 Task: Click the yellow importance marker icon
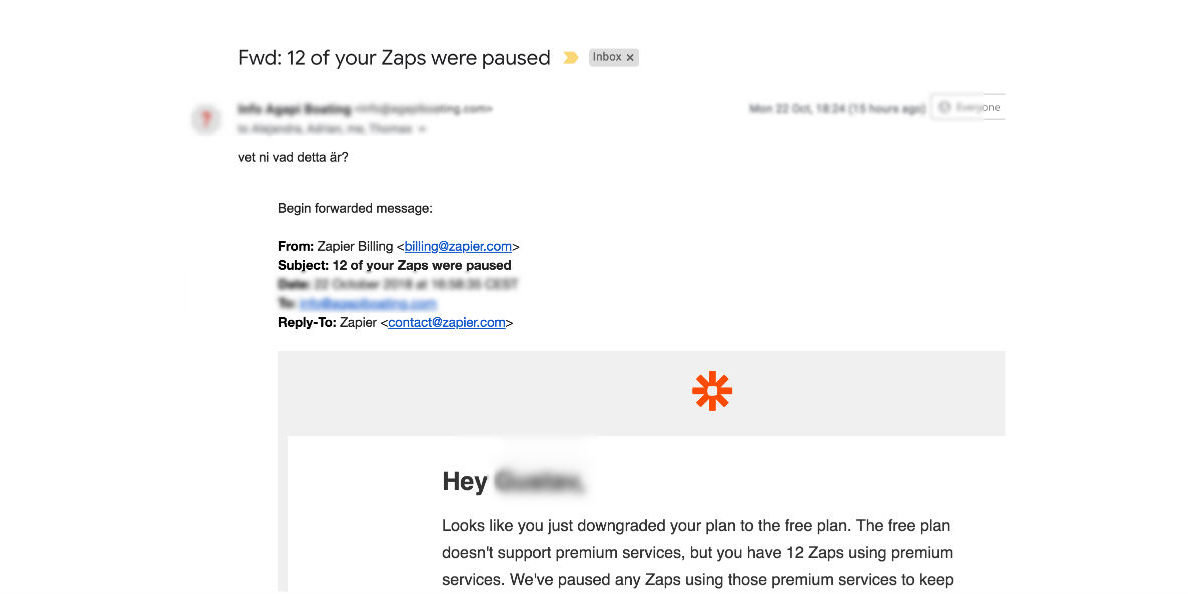tap(570, 58)
